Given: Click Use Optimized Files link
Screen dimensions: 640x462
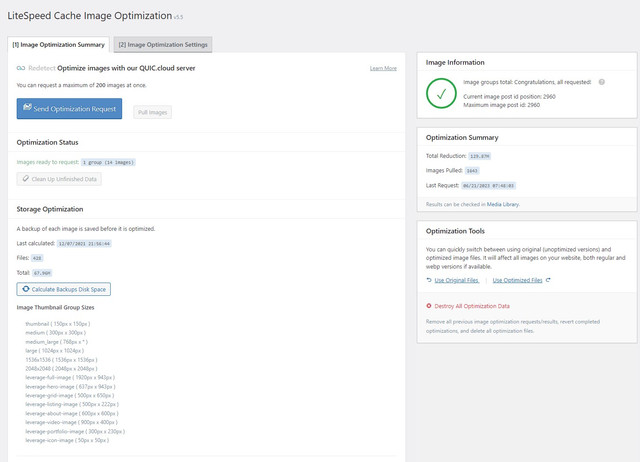Looking at the screenshot, I should pyautogui.click(x=517, y=280).
